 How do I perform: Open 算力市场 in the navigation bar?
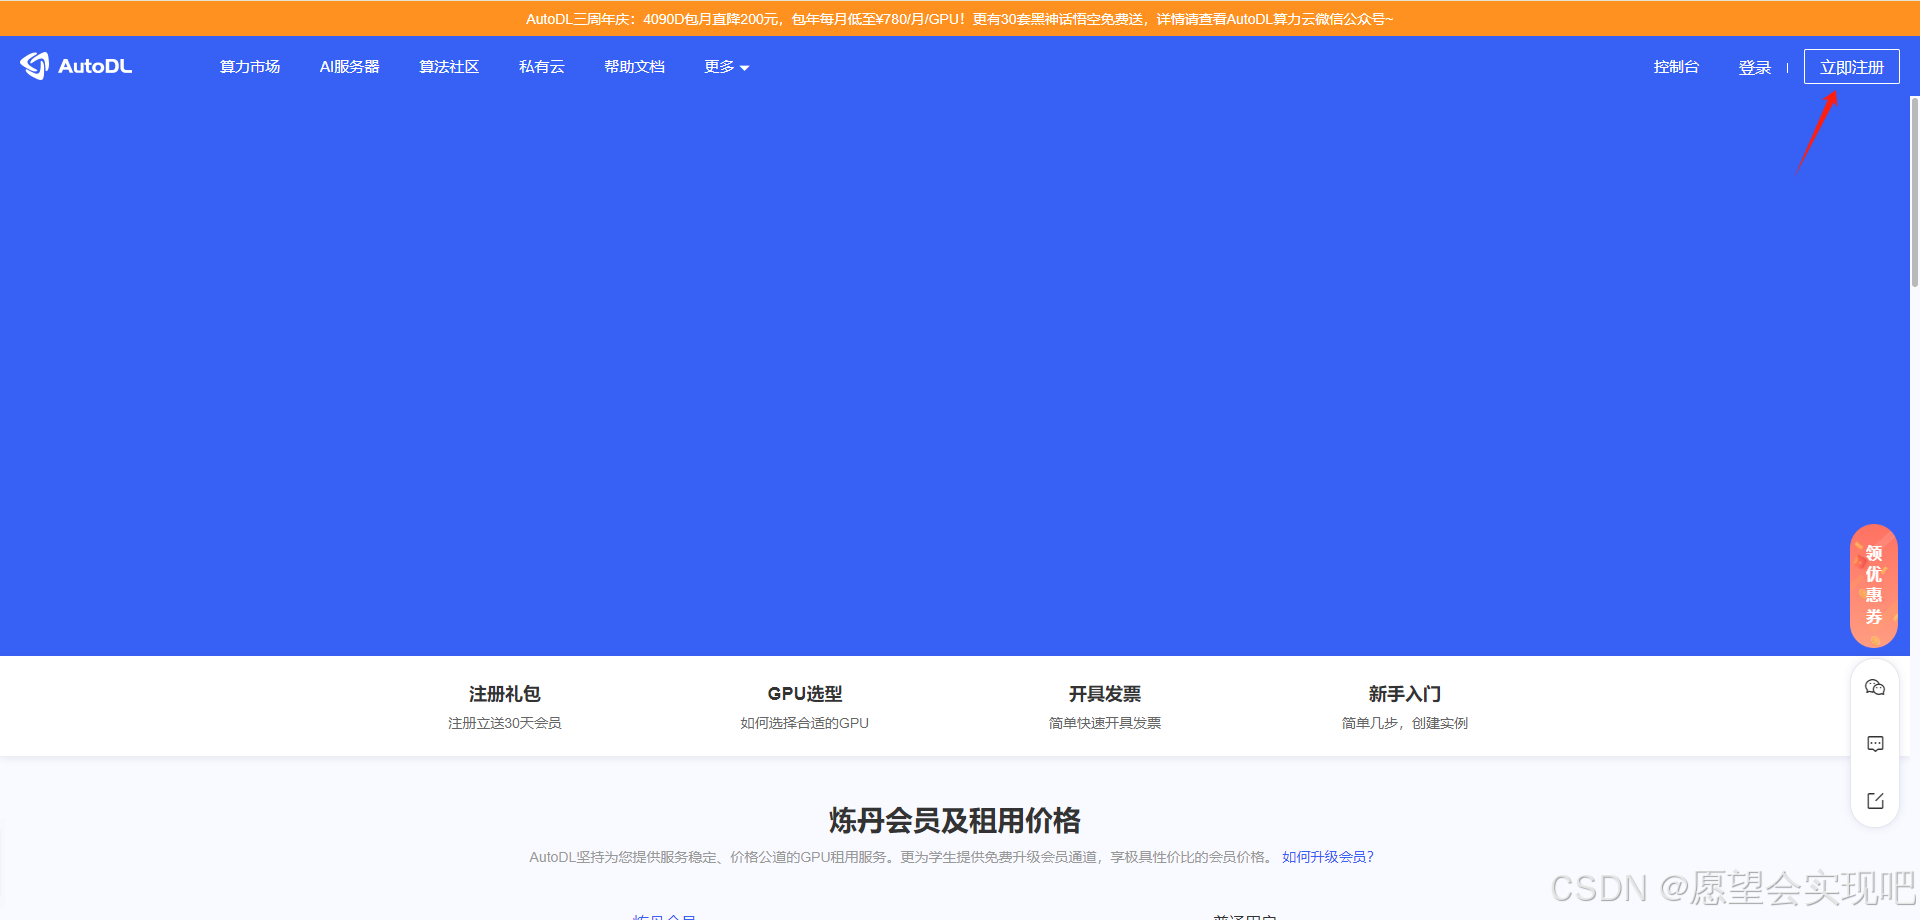click(x=250, y=67)
